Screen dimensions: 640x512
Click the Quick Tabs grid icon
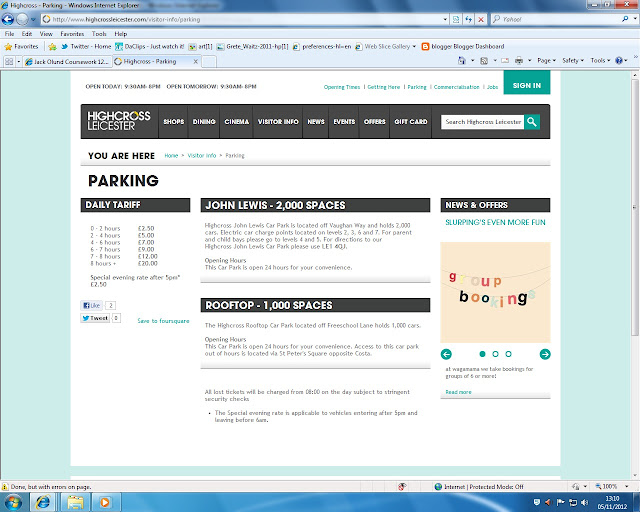pyautogui.click(x=9, y=62)
